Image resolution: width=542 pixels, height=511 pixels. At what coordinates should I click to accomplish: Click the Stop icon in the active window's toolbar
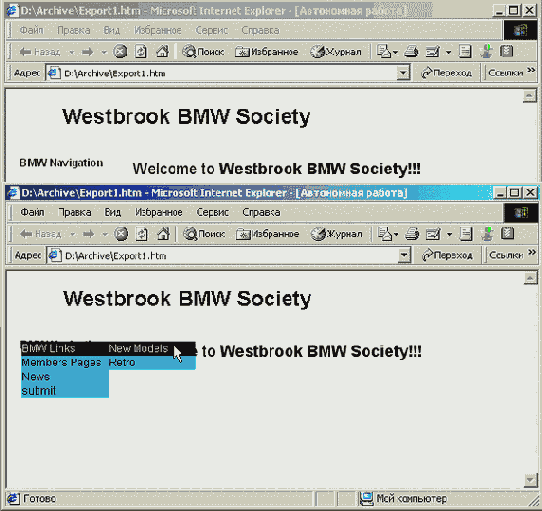(121, 234)
